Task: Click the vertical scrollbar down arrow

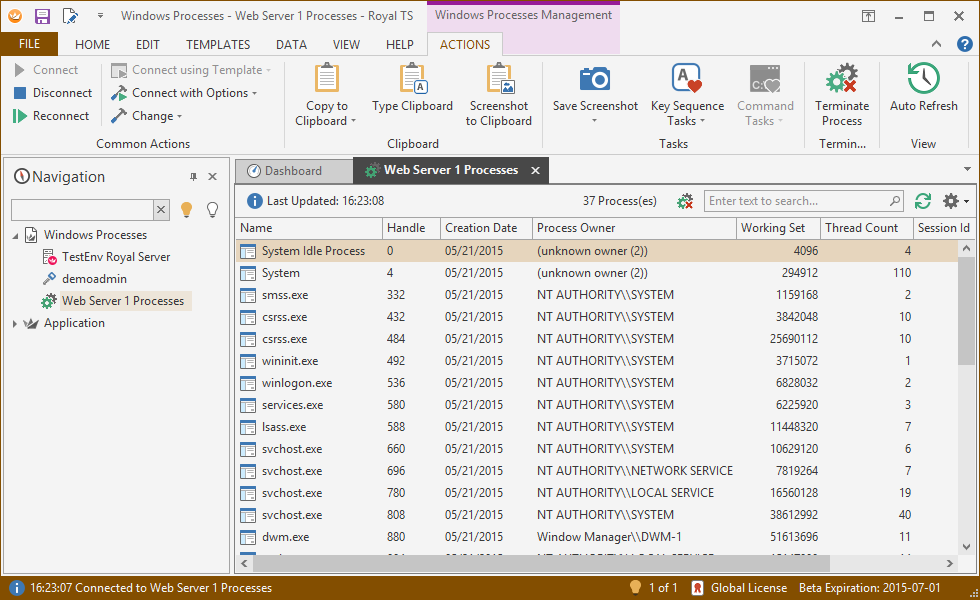Action: click(966, 547)
